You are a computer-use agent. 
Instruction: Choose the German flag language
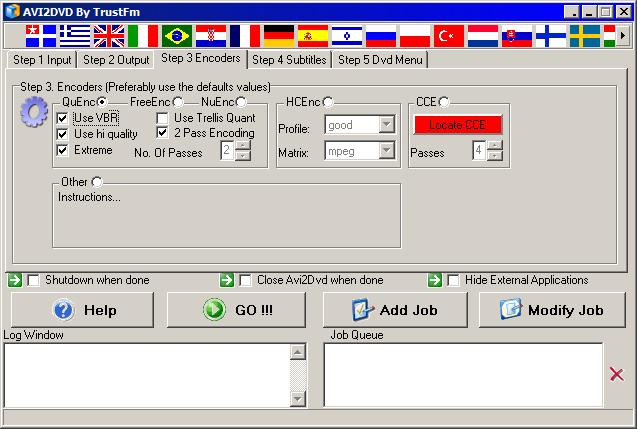click(279, 36)
